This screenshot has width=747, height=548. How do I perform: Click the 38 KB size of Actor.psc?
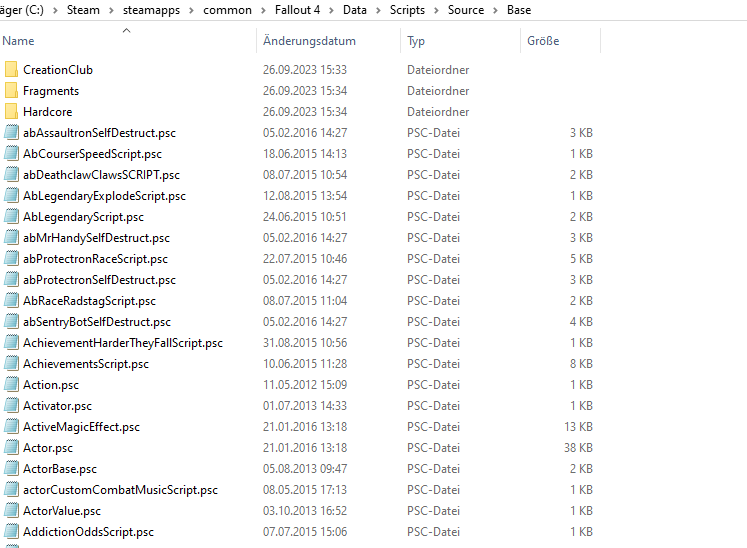(x=578, y=447)
